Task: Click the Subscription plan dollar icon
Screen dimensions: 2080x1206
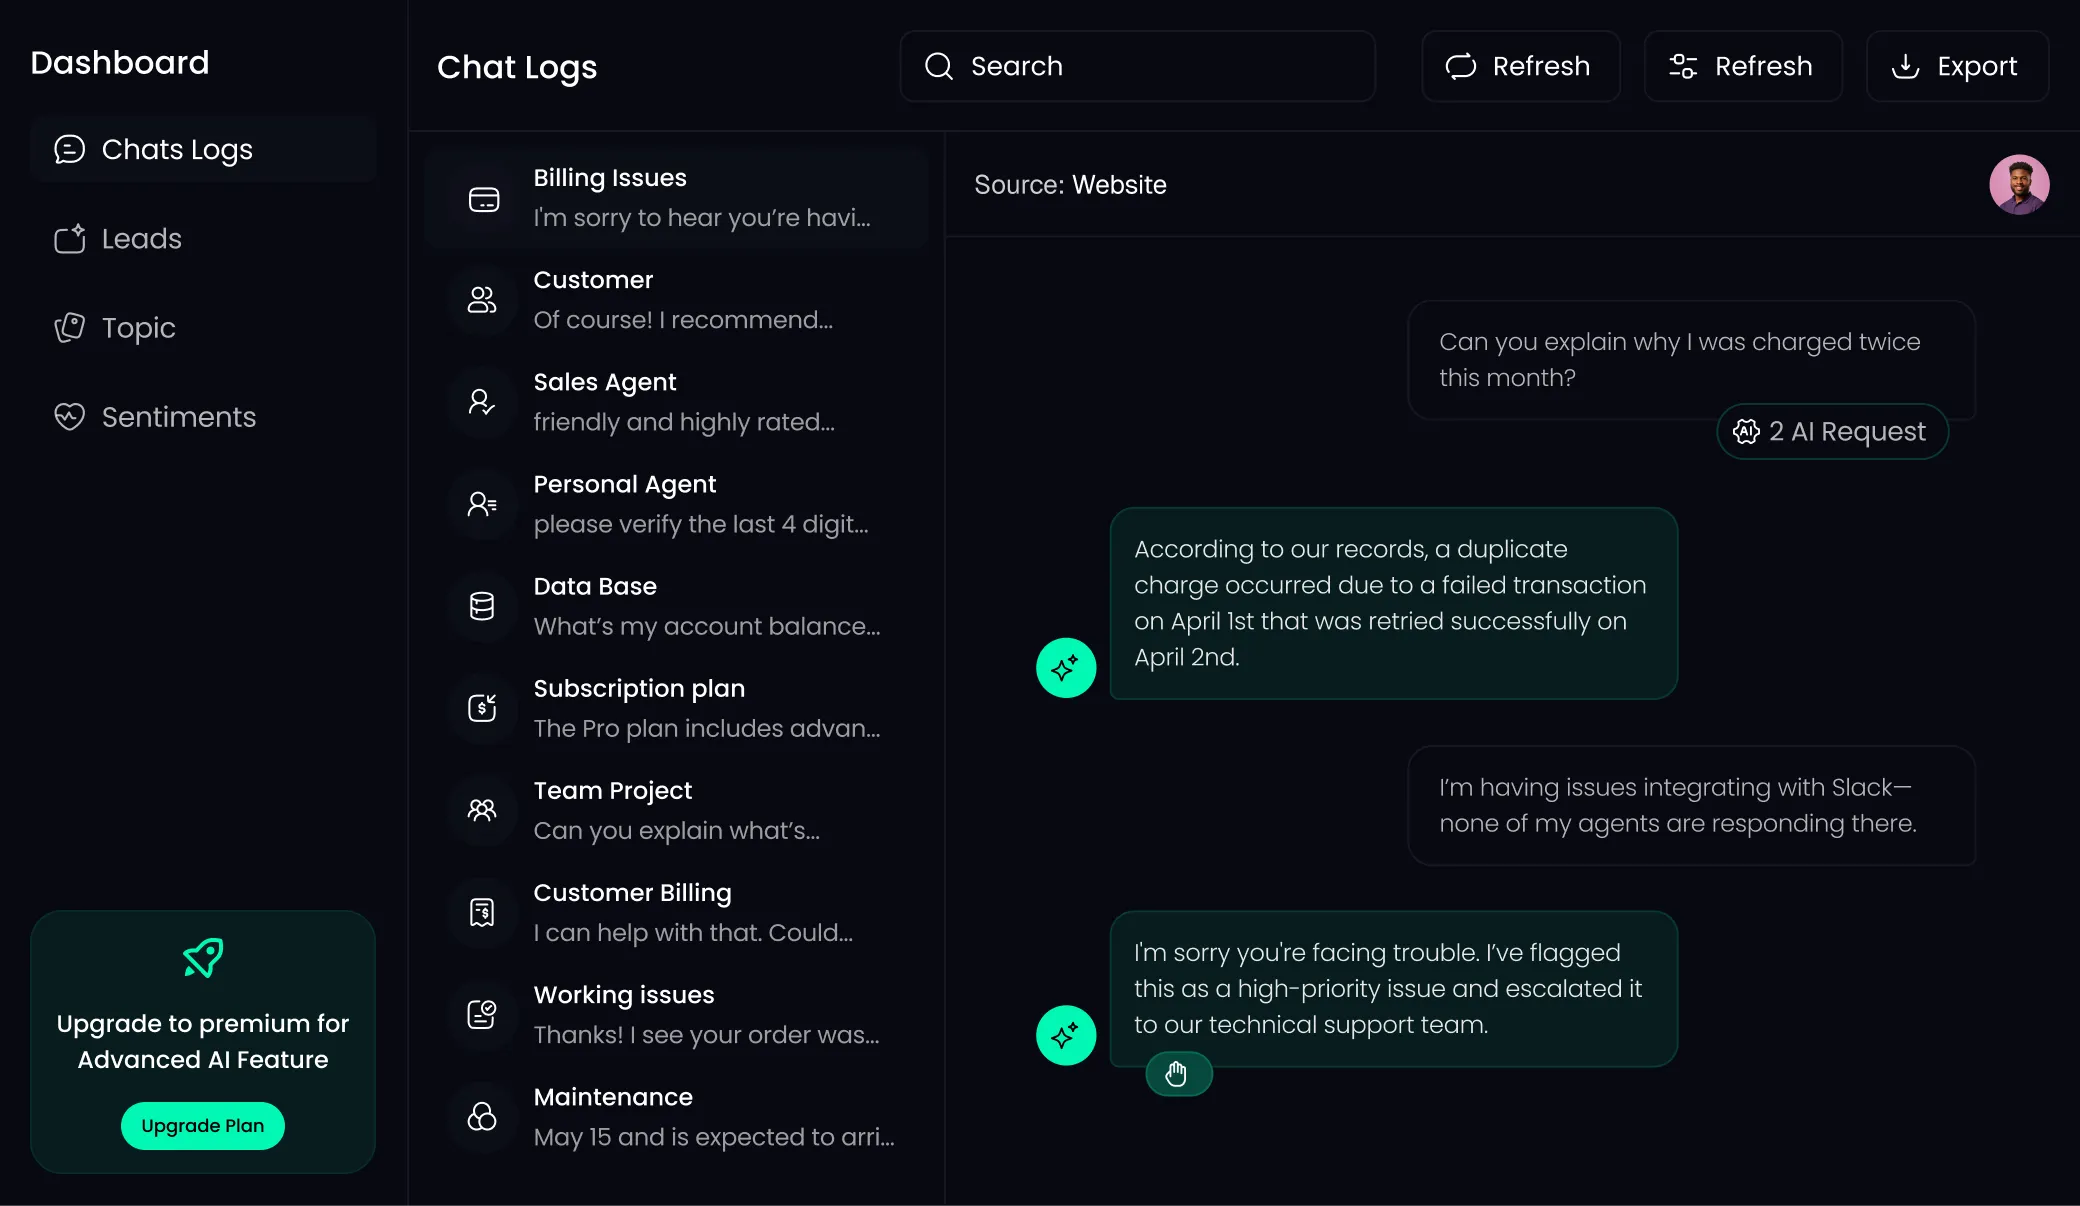Action: (x=482, y=708)
